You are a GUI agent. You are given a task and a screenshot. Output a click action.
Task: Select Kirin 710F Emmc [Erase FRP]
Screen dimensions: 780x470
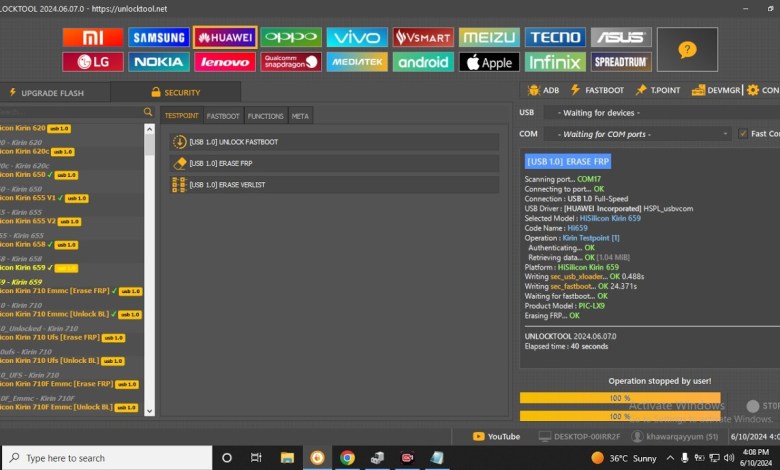coord(70,384)
